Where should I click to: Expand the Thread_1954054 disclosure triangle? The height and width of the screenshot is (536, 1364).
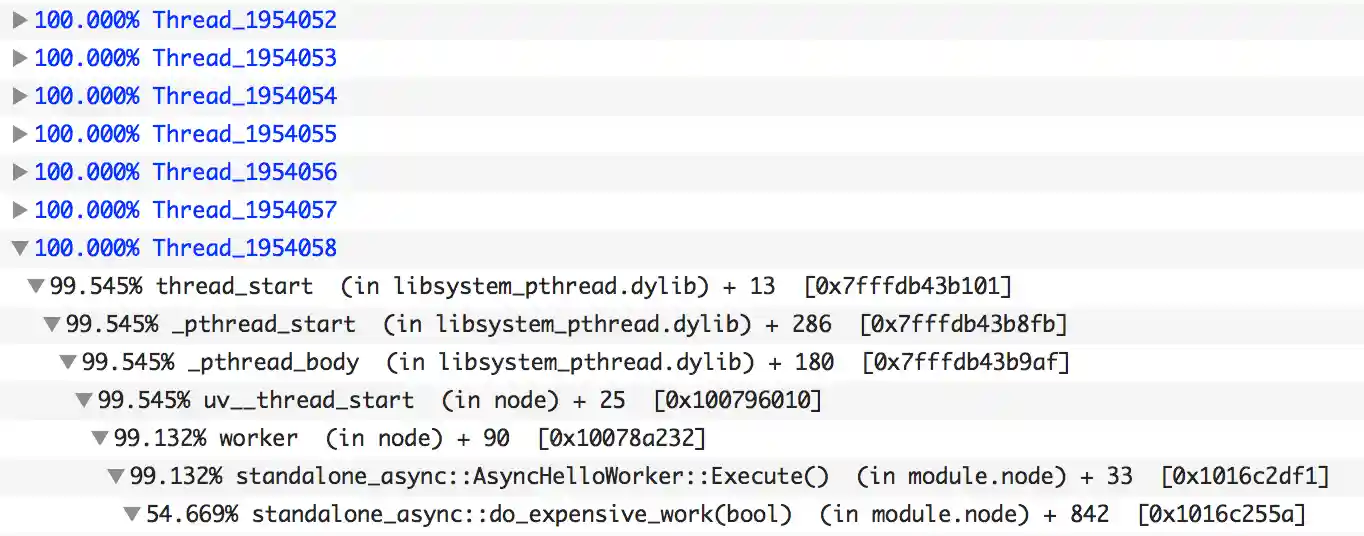(19, 96)
